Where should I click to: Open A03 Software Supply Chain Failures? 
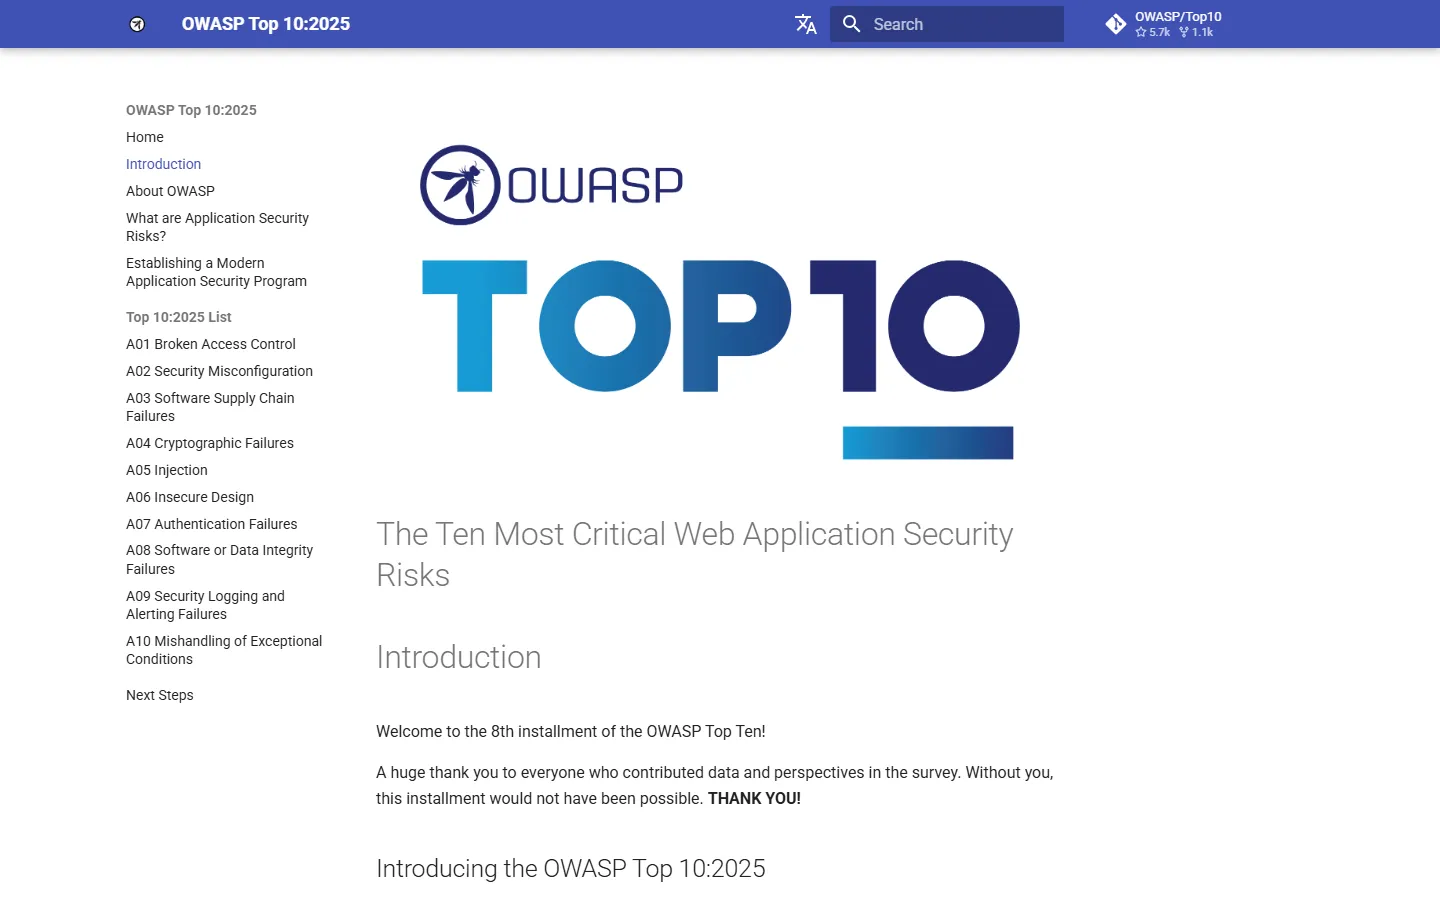pyautogui.click(x=210, y=407)
